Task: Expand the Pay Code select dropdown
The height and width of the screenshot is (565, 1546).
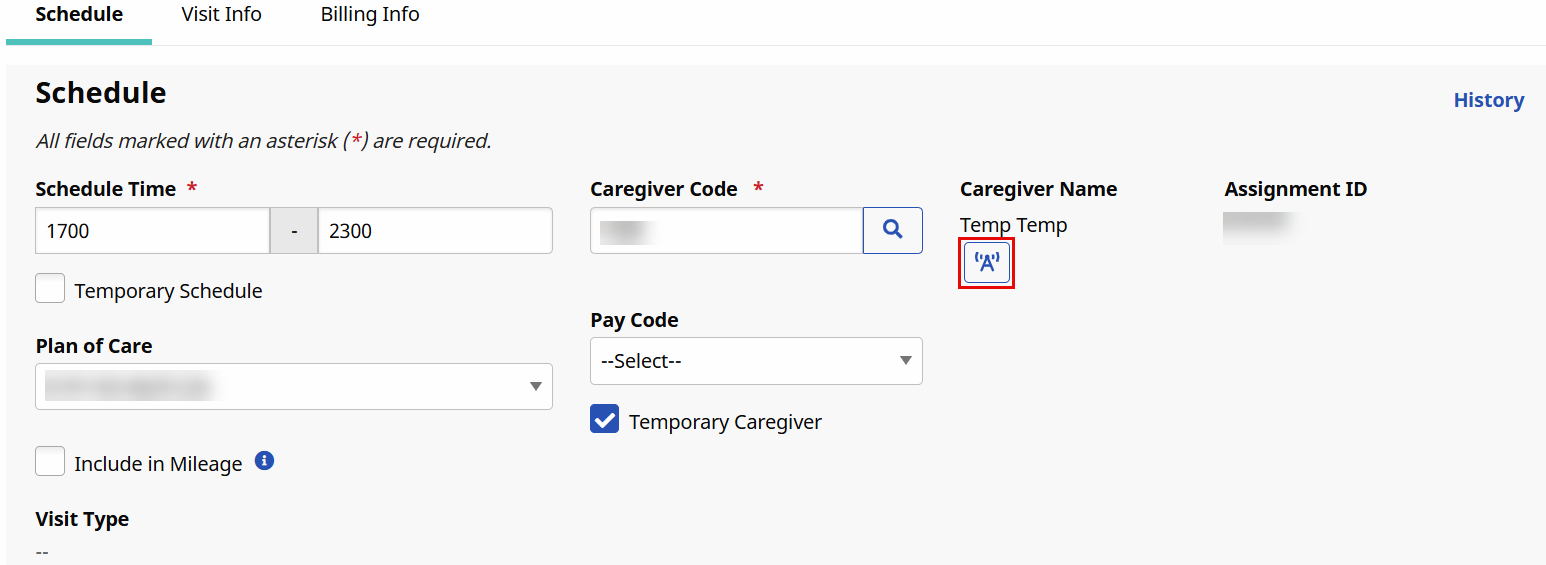Action: point(755,361)
